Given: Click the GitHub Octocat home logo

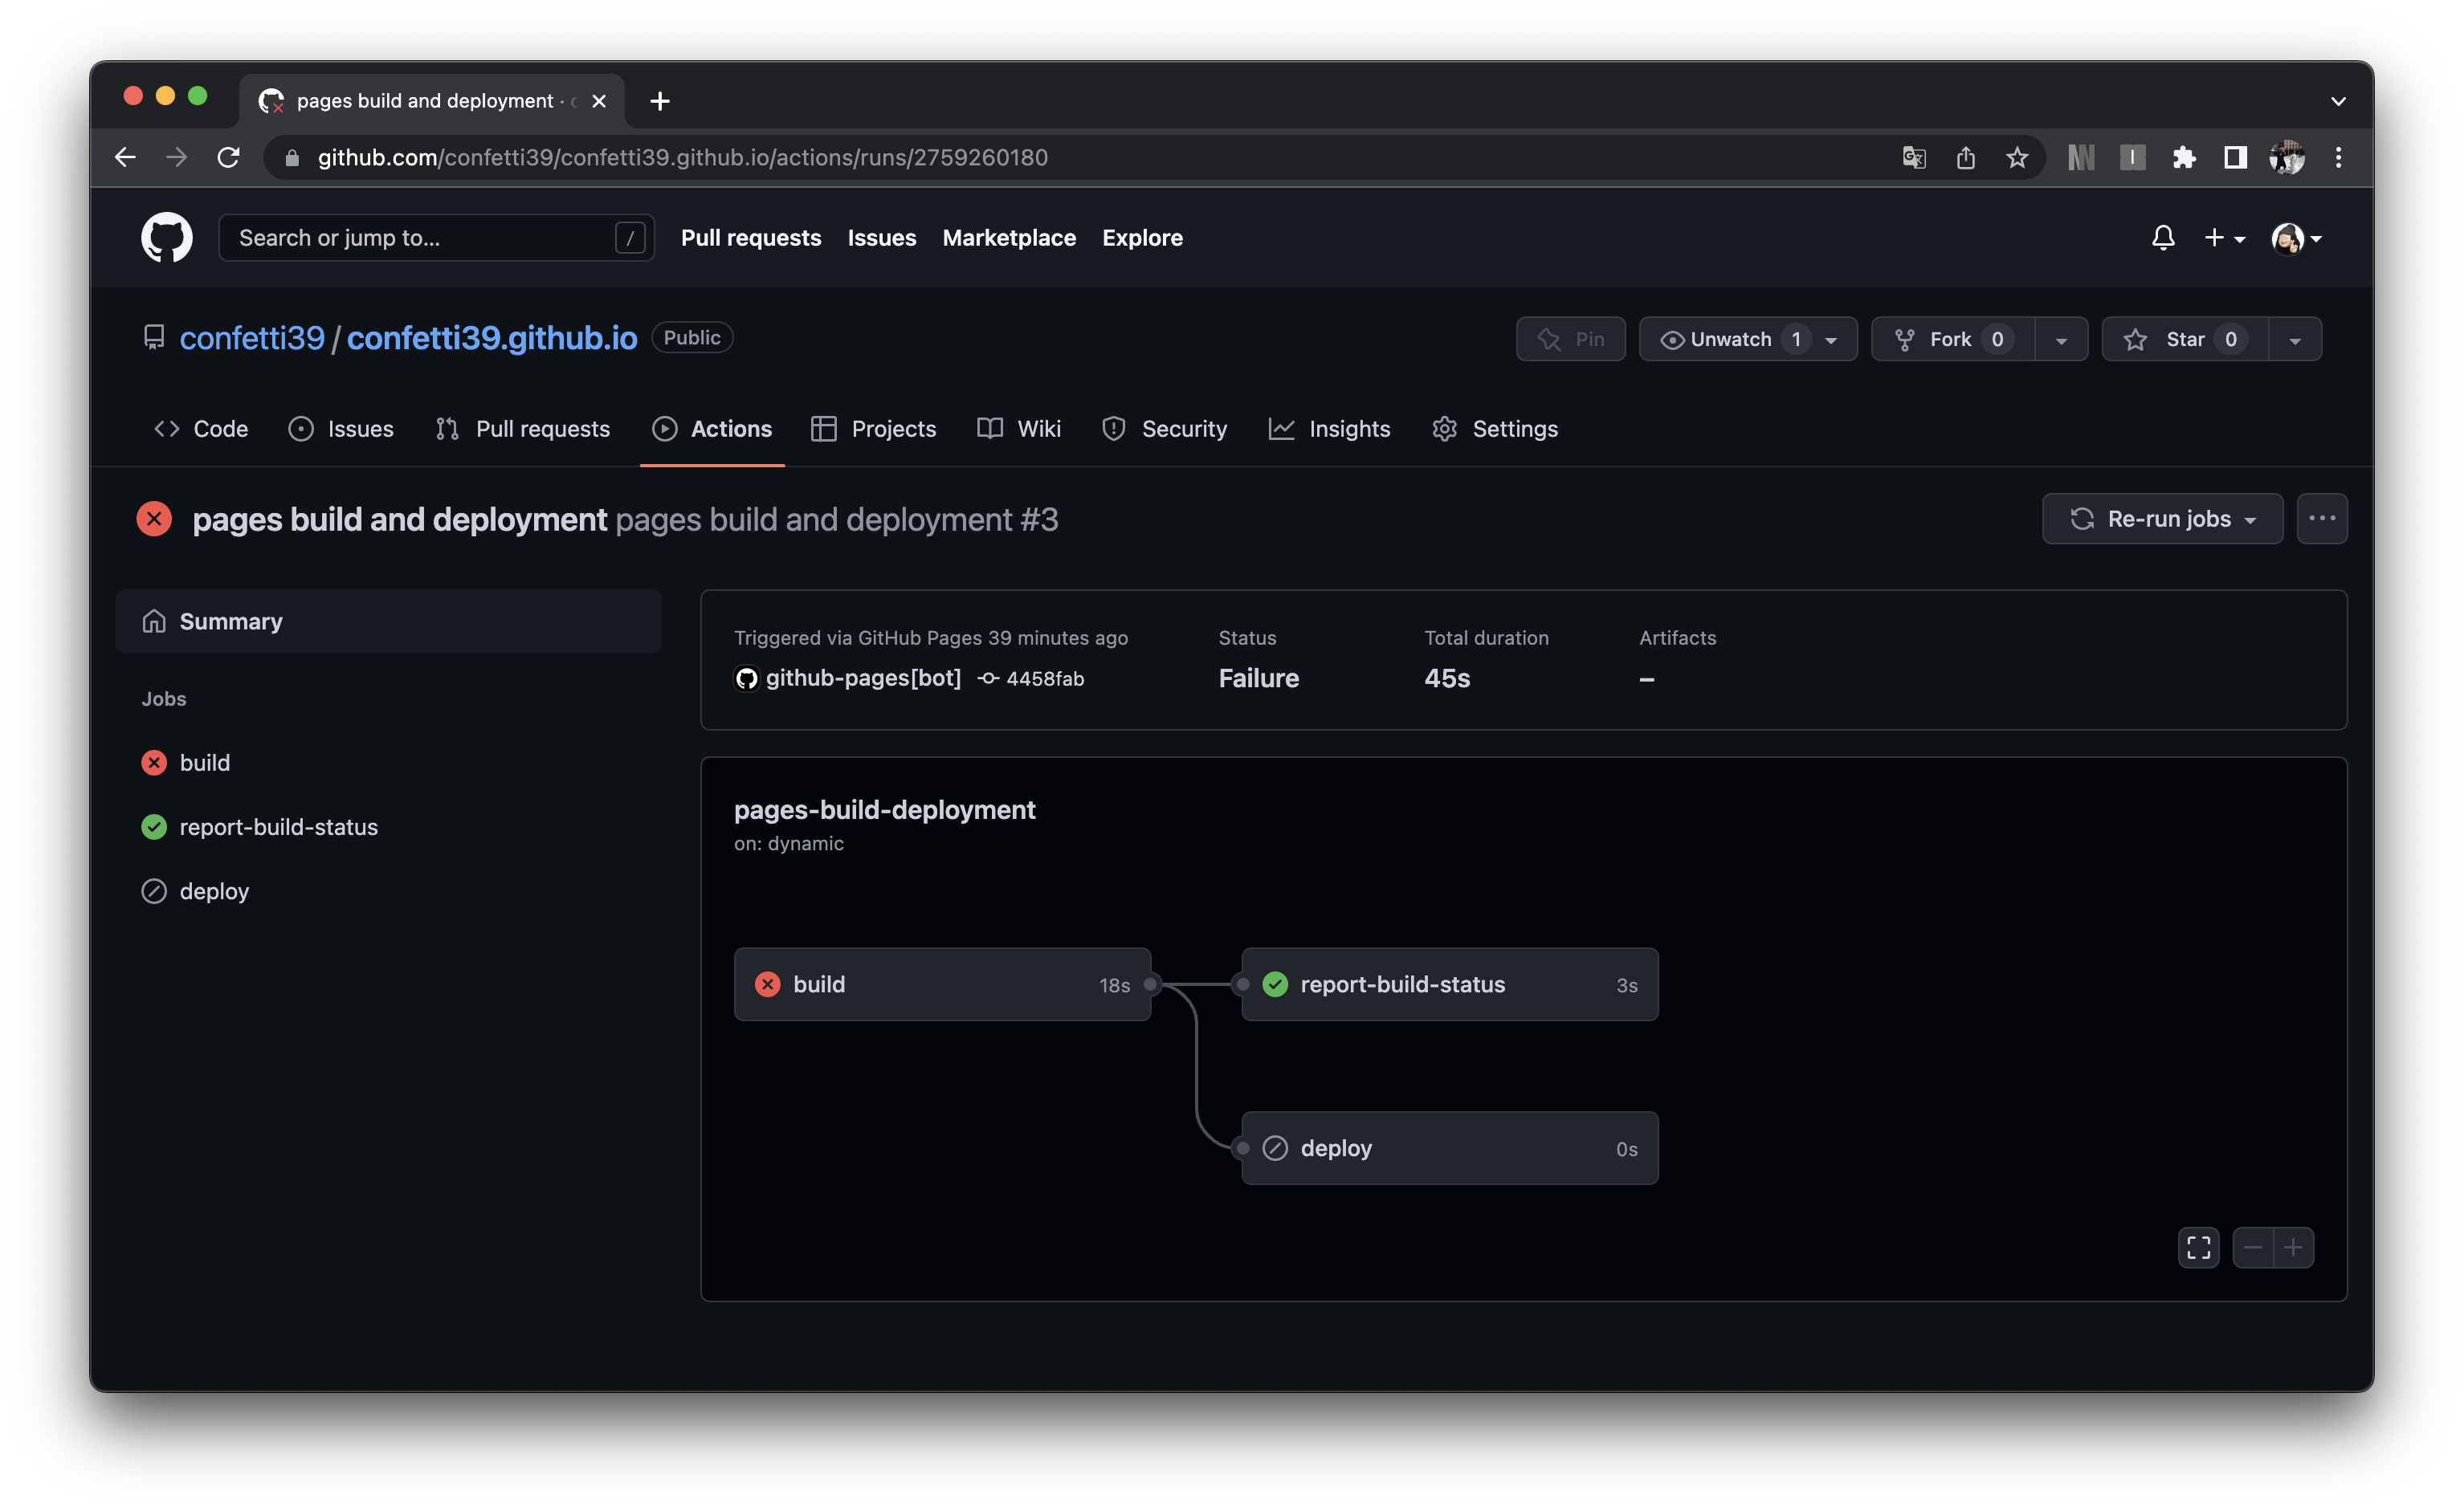Looking at the screenshot, I should tap(166, 237).
